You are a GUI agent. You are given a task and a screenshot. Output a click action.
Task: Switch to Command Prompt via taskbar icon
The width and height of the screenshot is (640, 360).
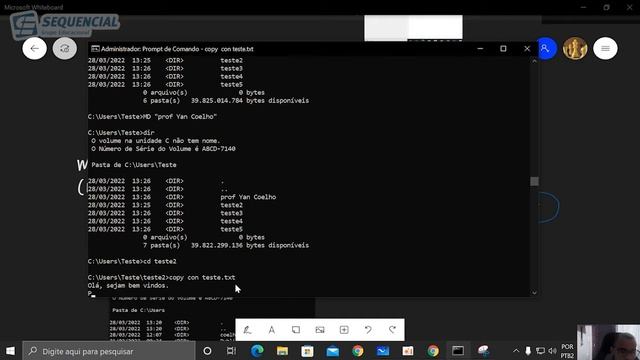tap(458, 351)
